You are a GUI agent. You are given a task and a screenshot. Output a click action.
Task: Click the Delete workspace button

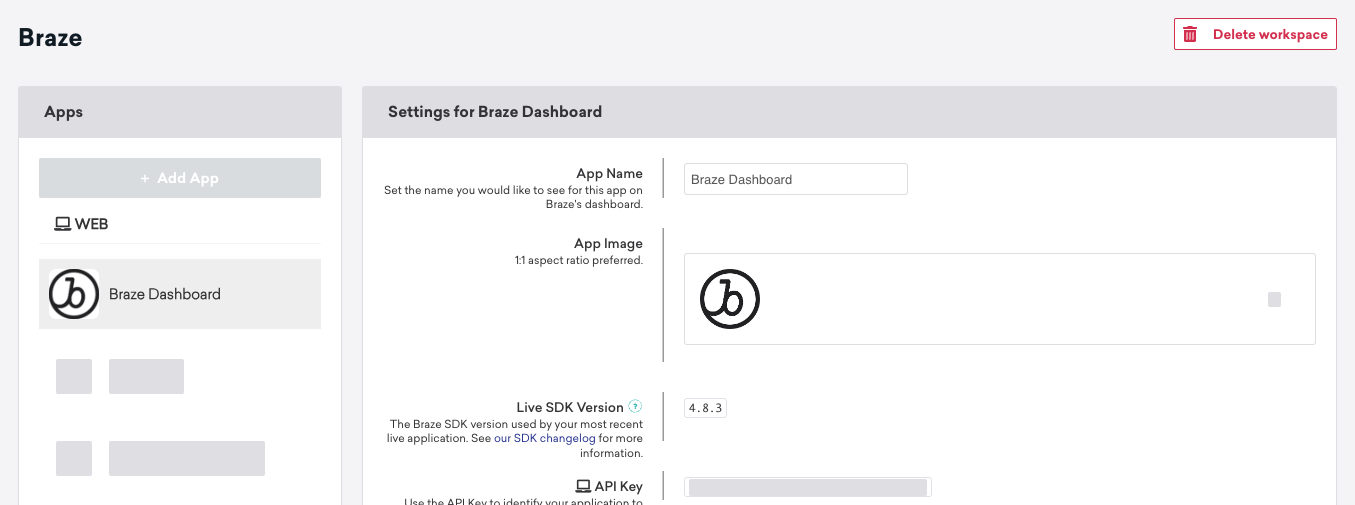[x=1255, y=34]
